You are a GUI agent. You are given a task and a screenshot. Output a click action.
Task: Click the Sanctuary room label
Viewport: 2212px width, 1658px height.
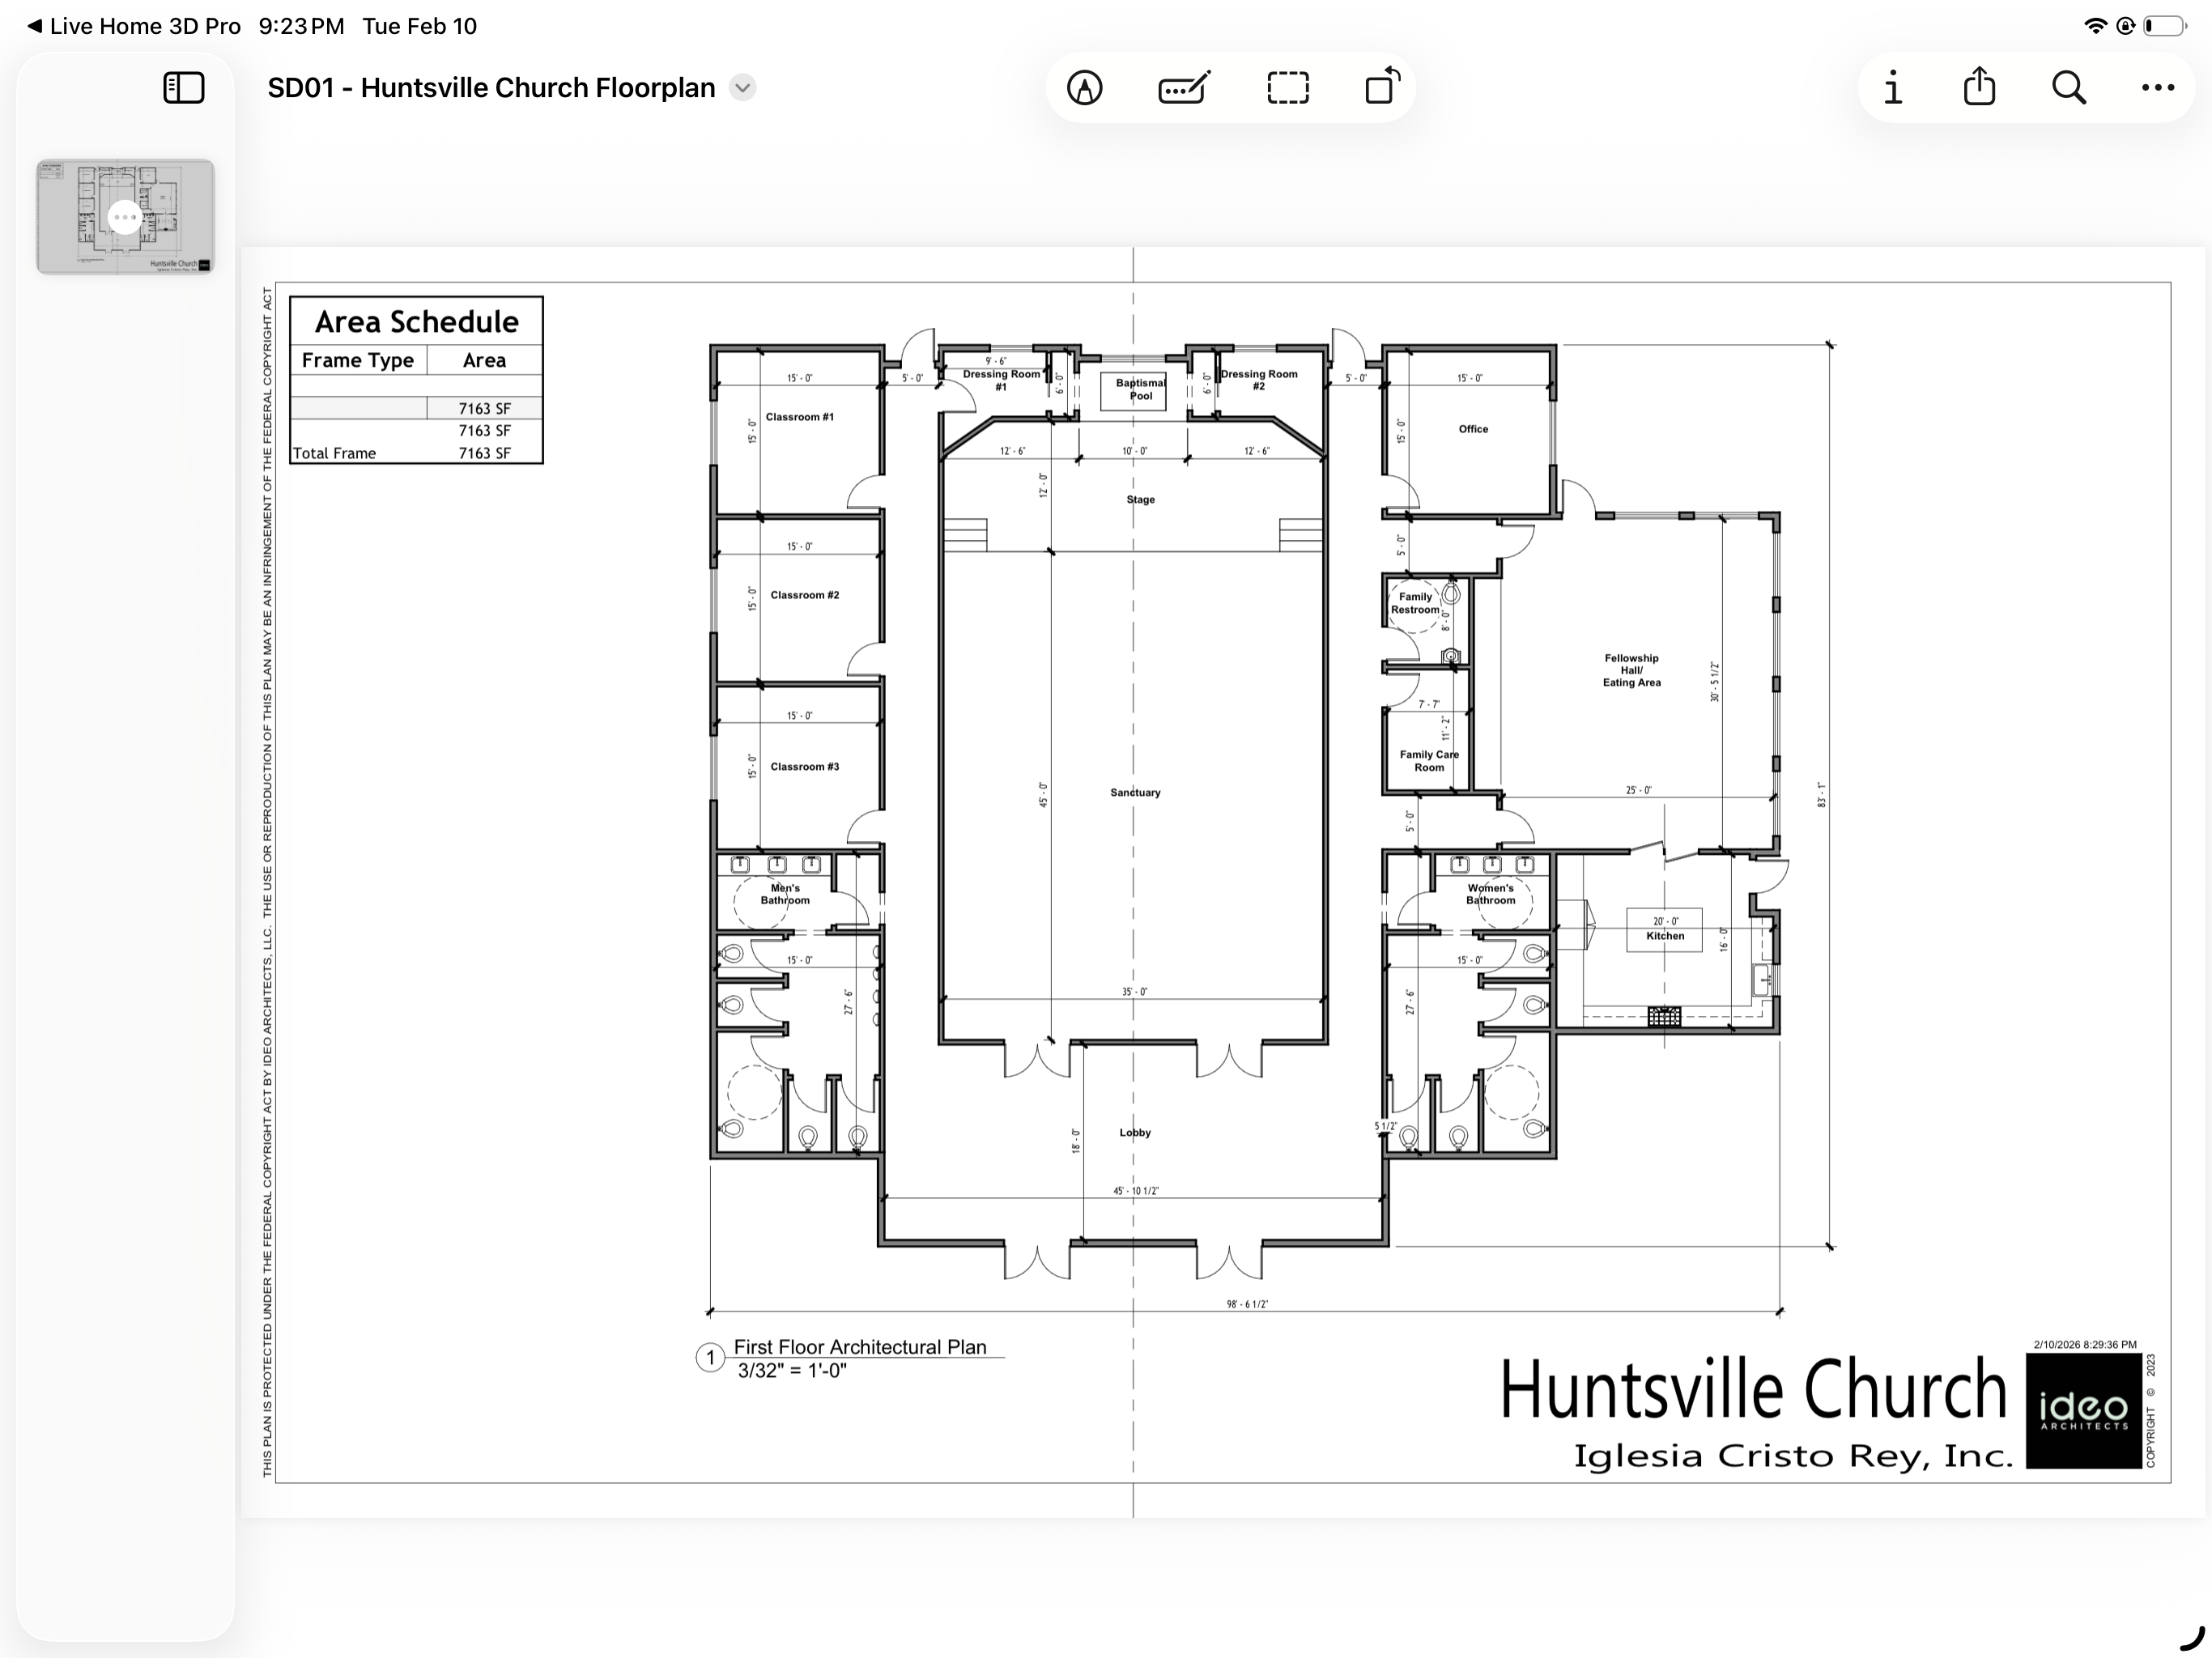(1135, 792)
